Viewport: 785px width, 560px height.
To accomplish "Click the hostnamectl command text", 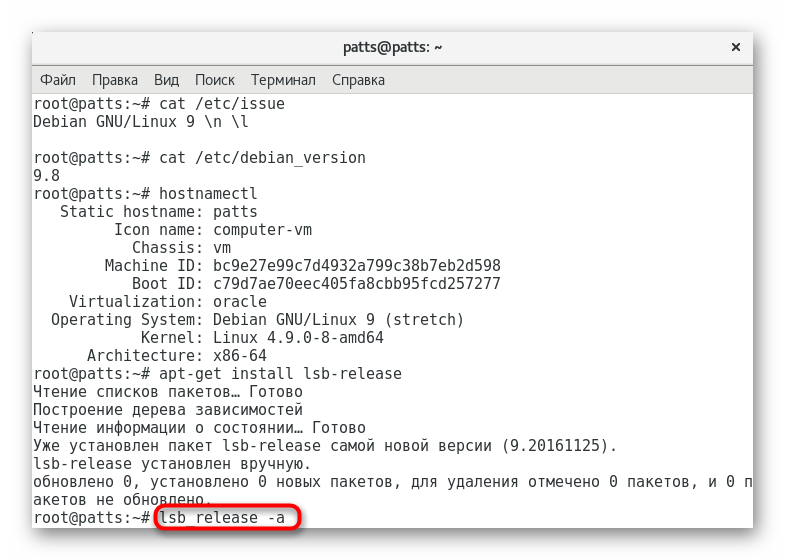I will click(x=208, y=193).
